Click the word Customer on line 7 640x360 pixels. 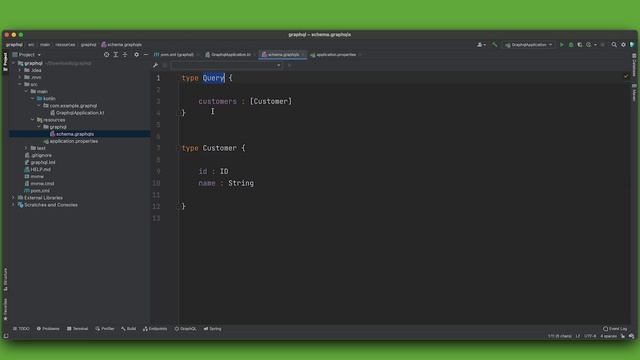click(220, 148)
